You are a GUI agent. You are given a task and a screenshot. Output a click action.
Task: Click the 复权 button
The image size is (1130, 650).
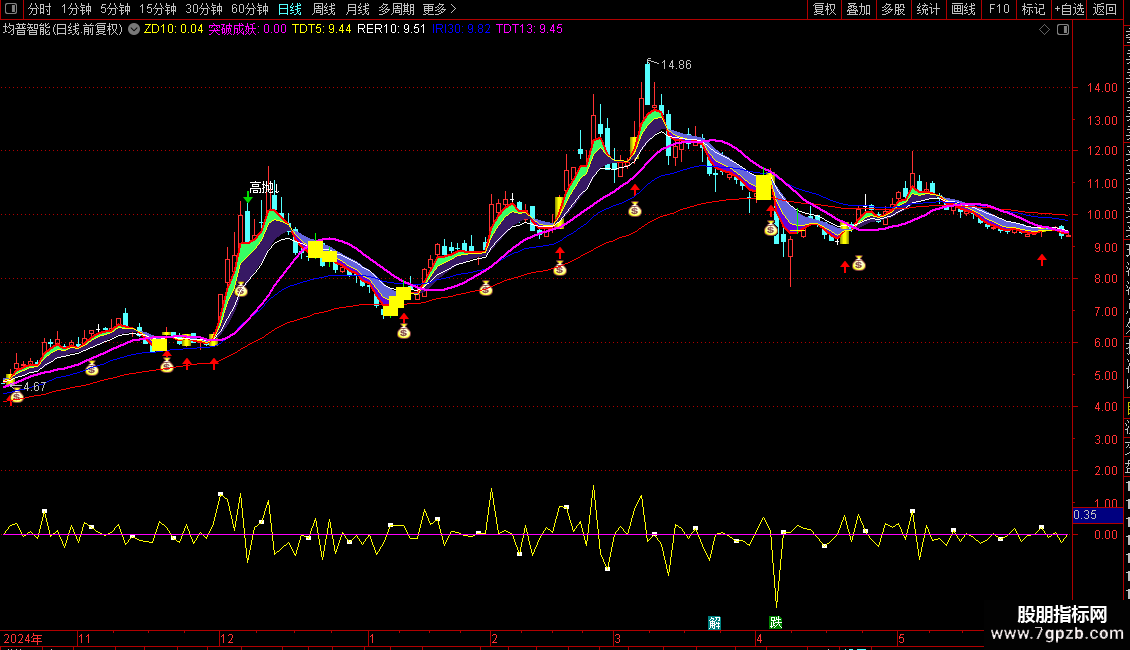click(824, 9)
